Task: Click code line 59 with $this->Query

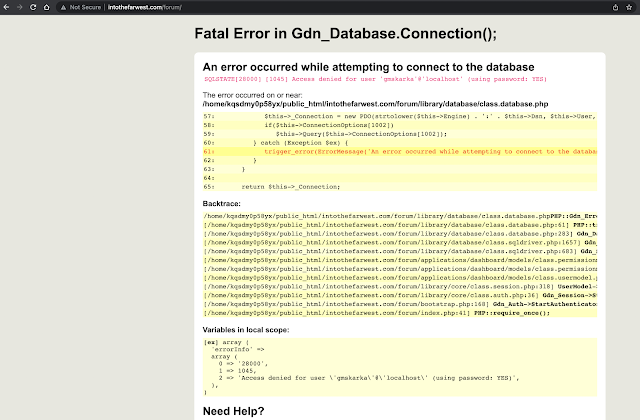Action: [x=400, y=134]
